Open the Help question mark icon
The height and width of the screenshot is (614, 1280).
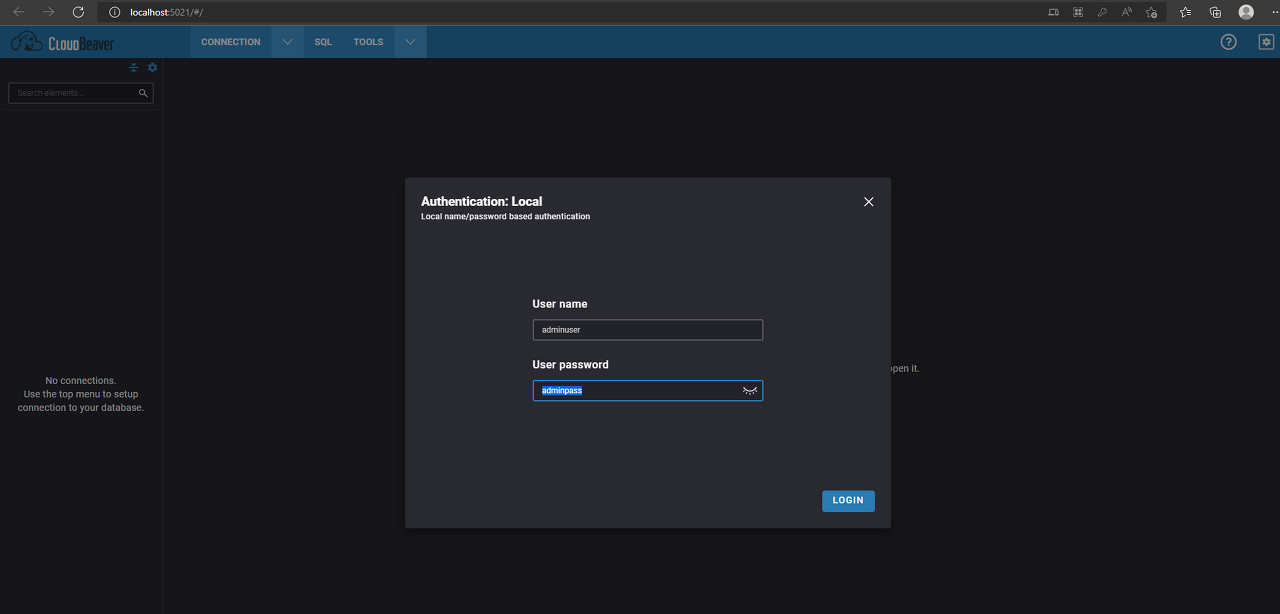click(1228, 42)
